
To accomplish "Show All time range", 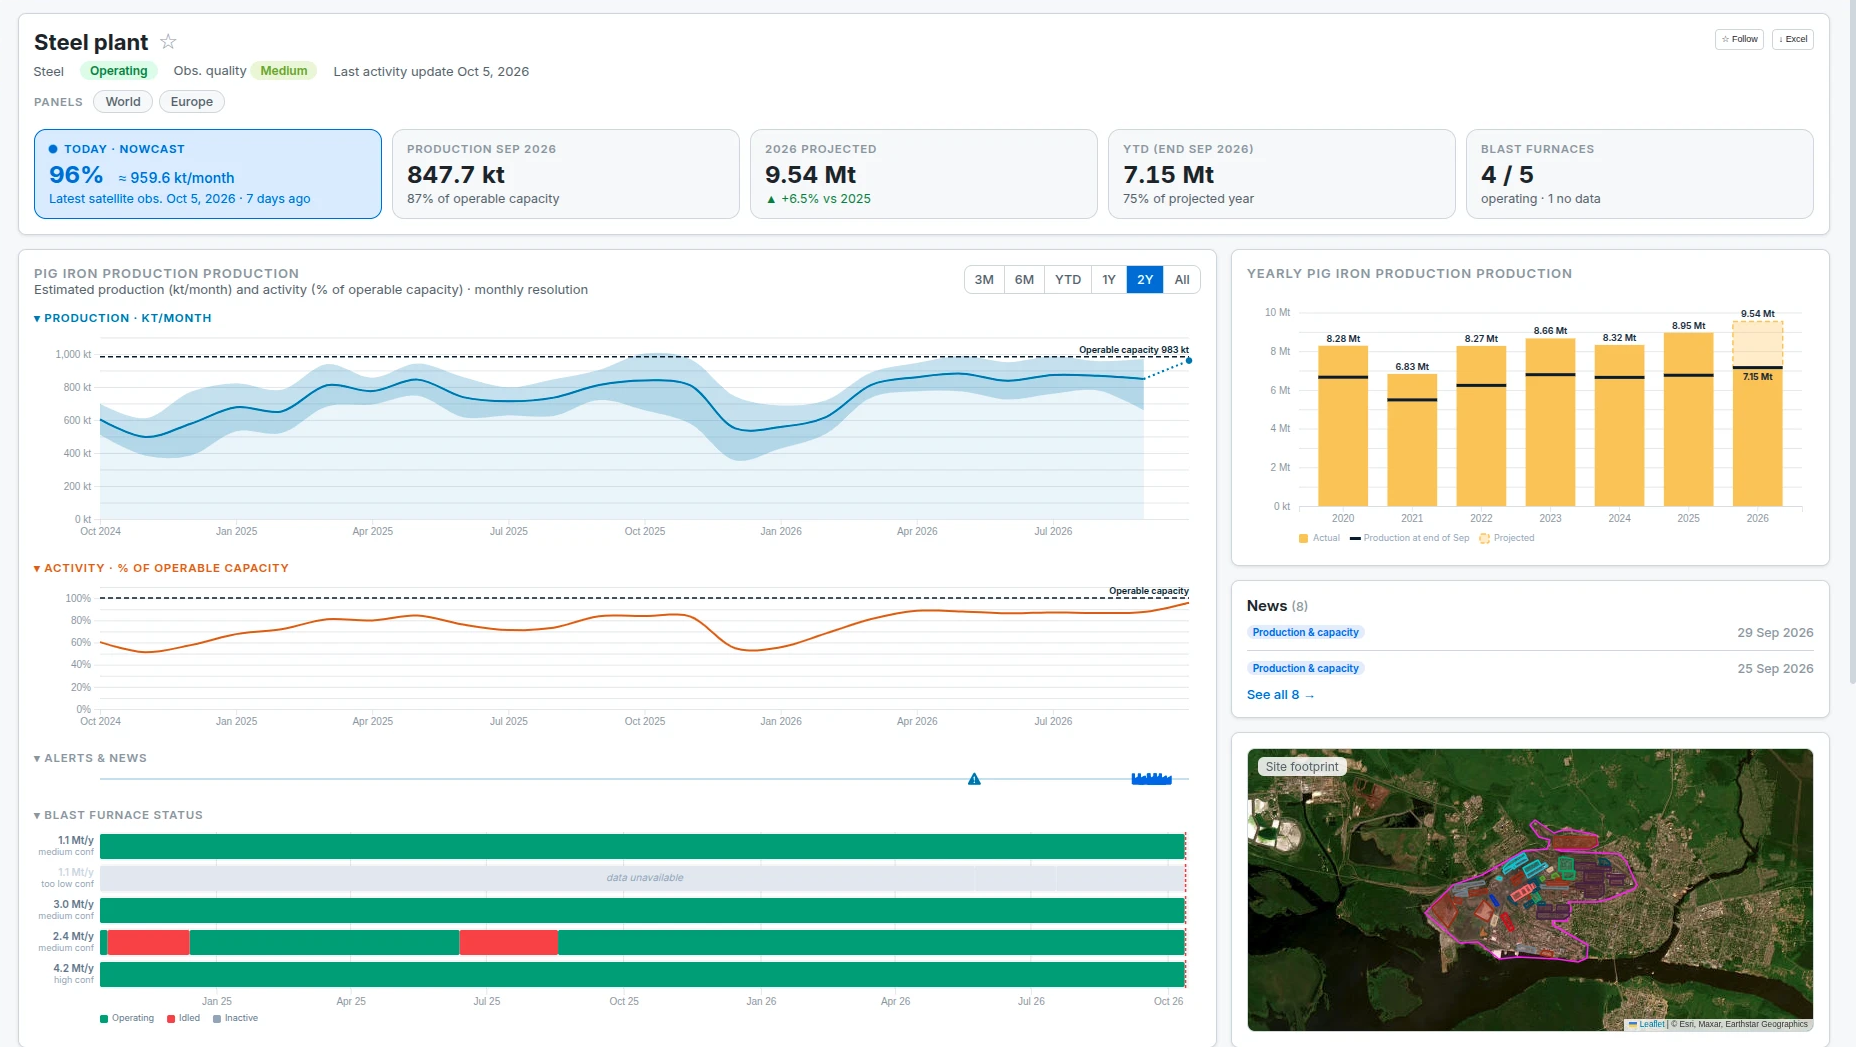I will [1182, 280].
